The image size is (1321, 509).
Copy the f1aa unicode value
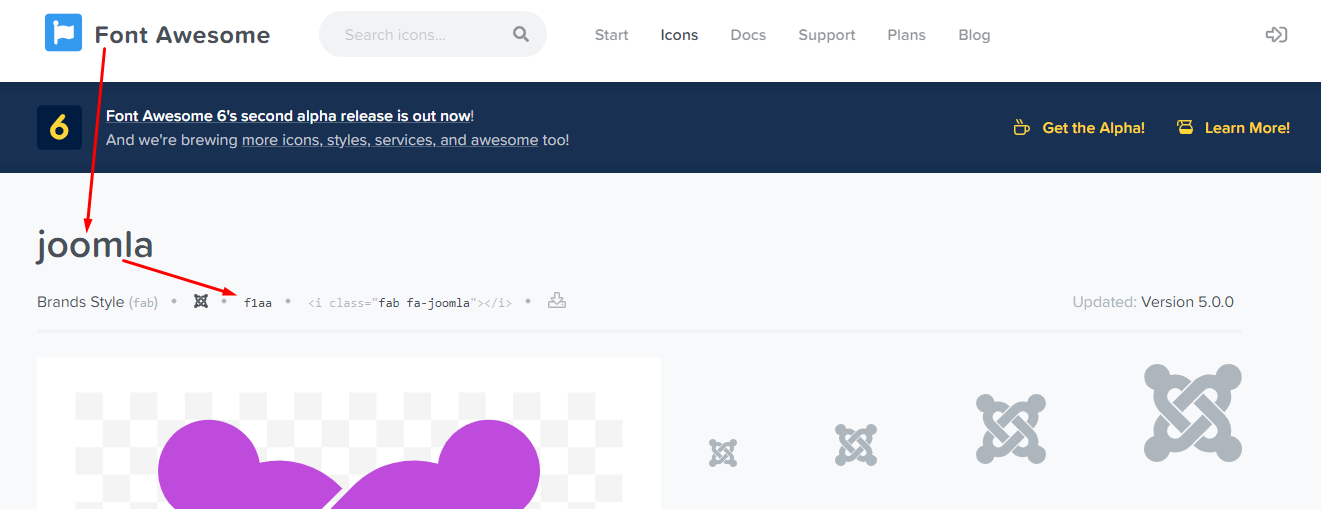point(258,302)
